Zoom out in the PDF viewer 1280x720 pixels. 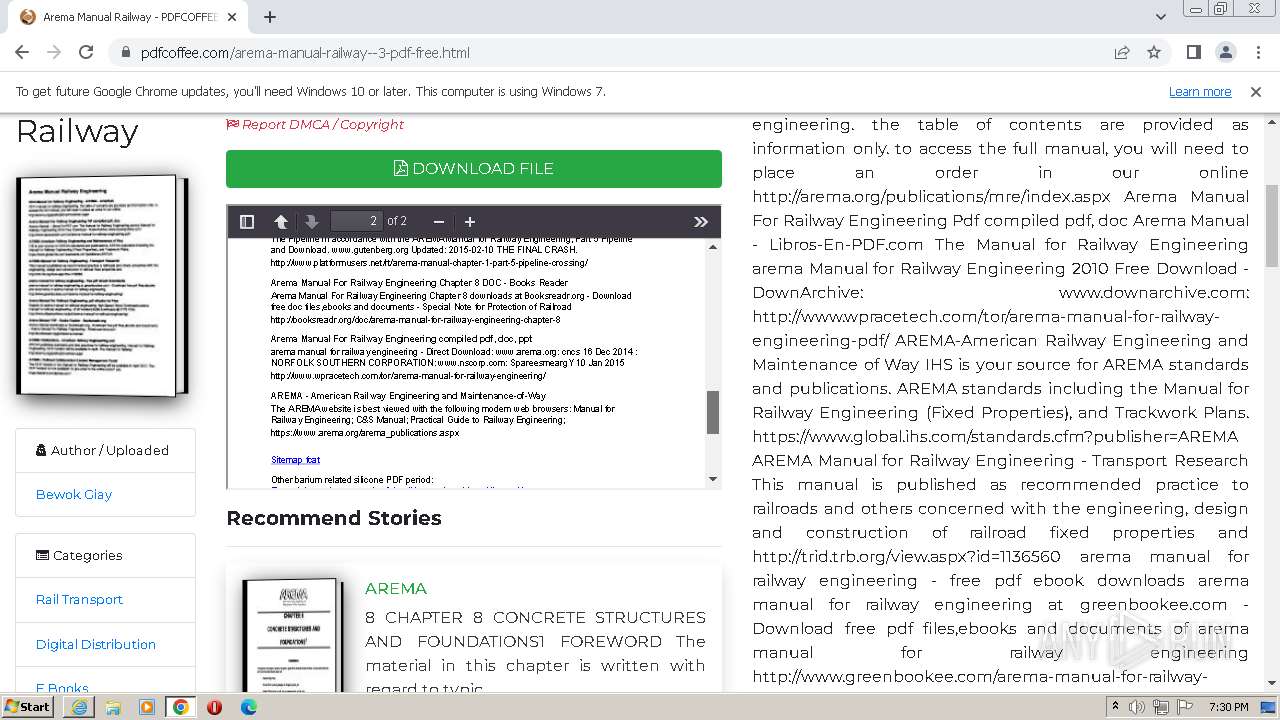(438, 221)
